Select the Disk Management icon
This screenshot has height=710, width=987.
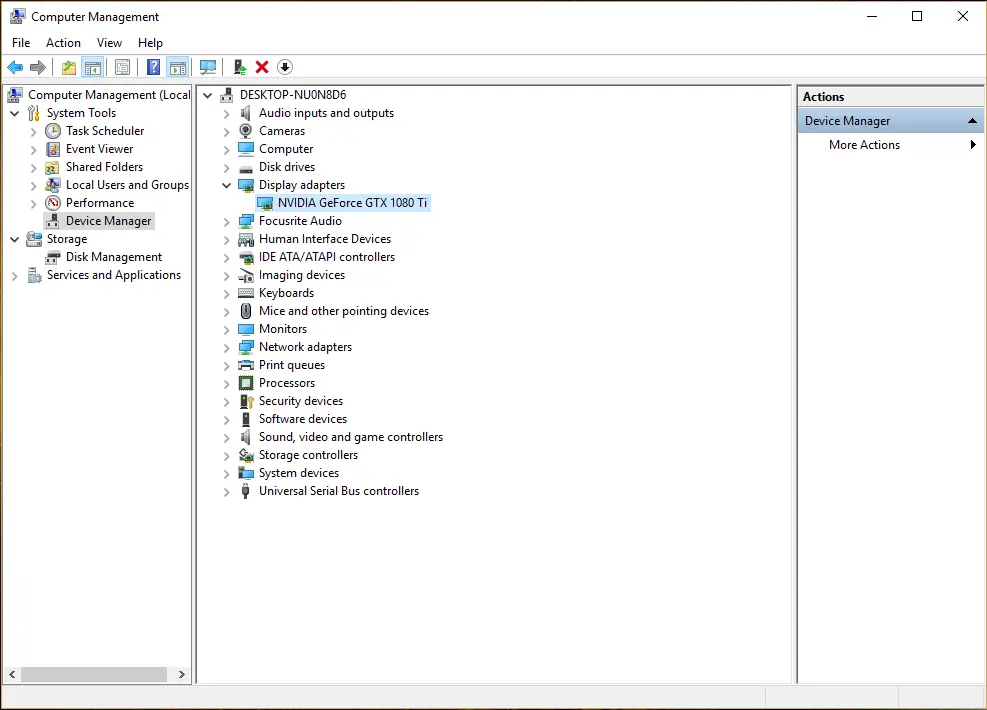tap(53, 257)
